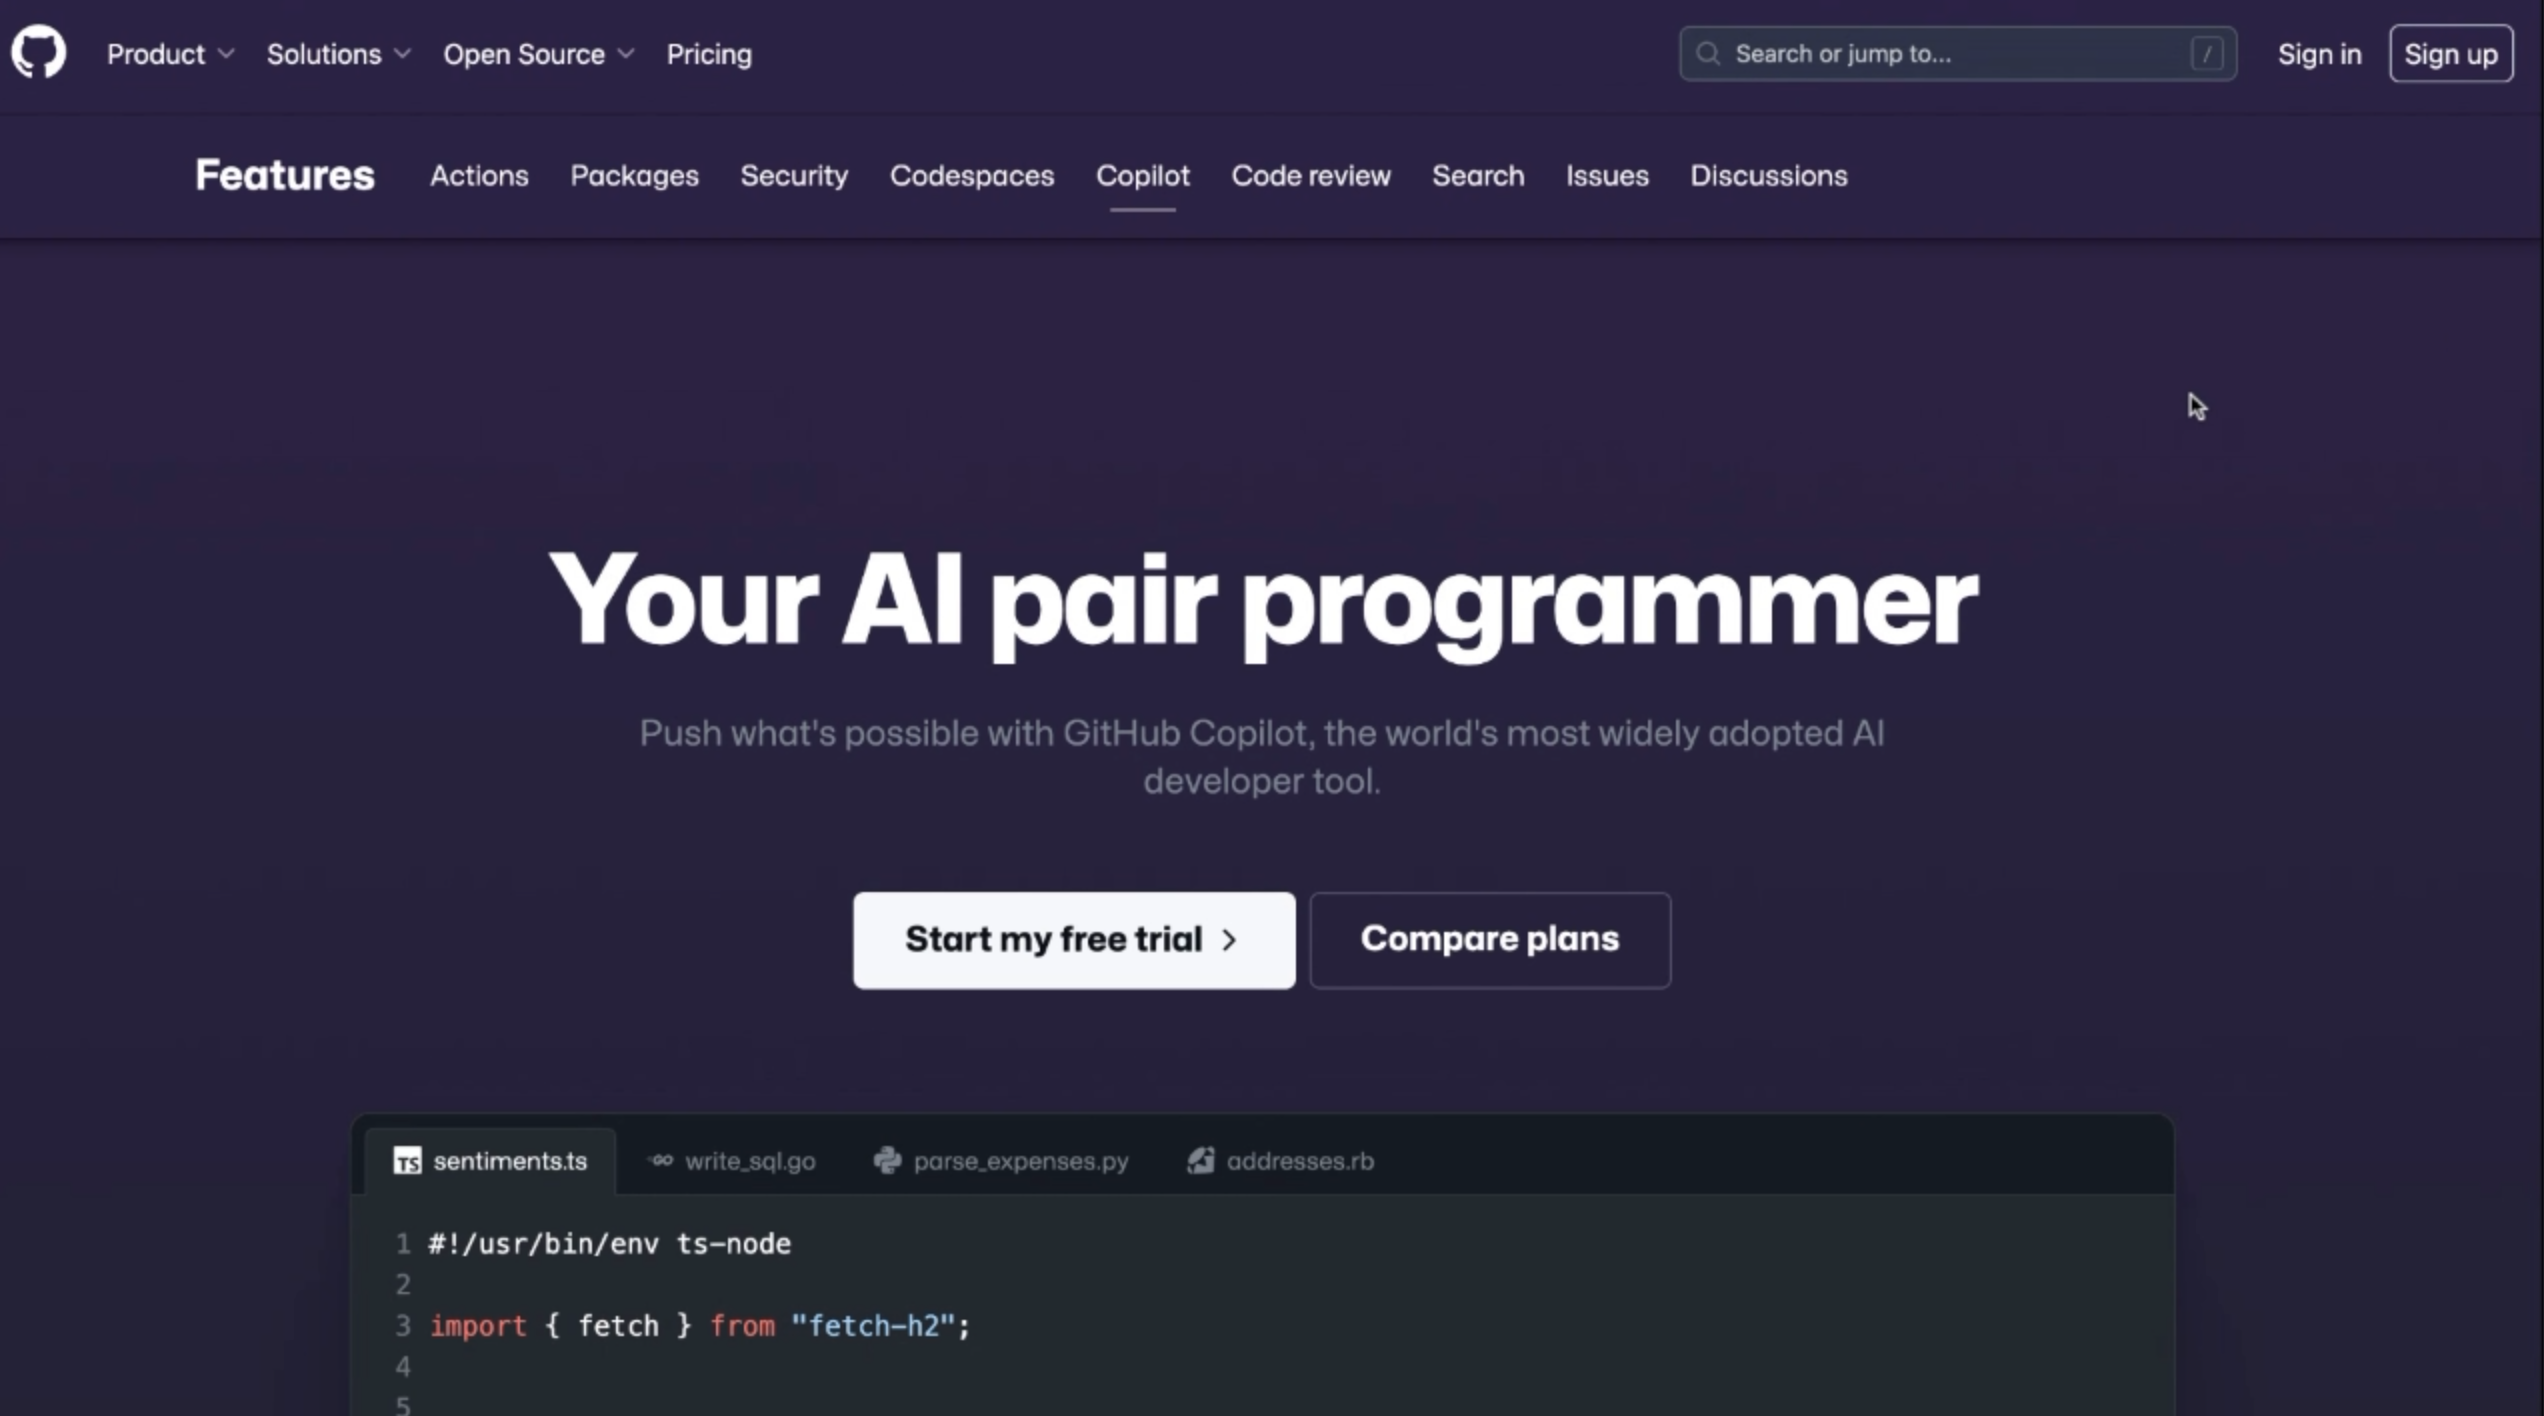Open the Discussions features link
2544x1416 pixels.
1768,176
